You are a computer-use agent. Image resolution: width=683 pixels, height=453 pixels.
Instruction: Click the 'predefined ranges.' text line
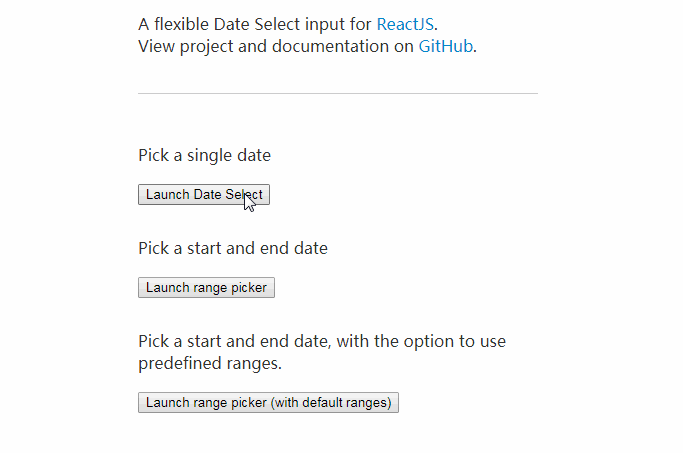click(x=210, y=364)
